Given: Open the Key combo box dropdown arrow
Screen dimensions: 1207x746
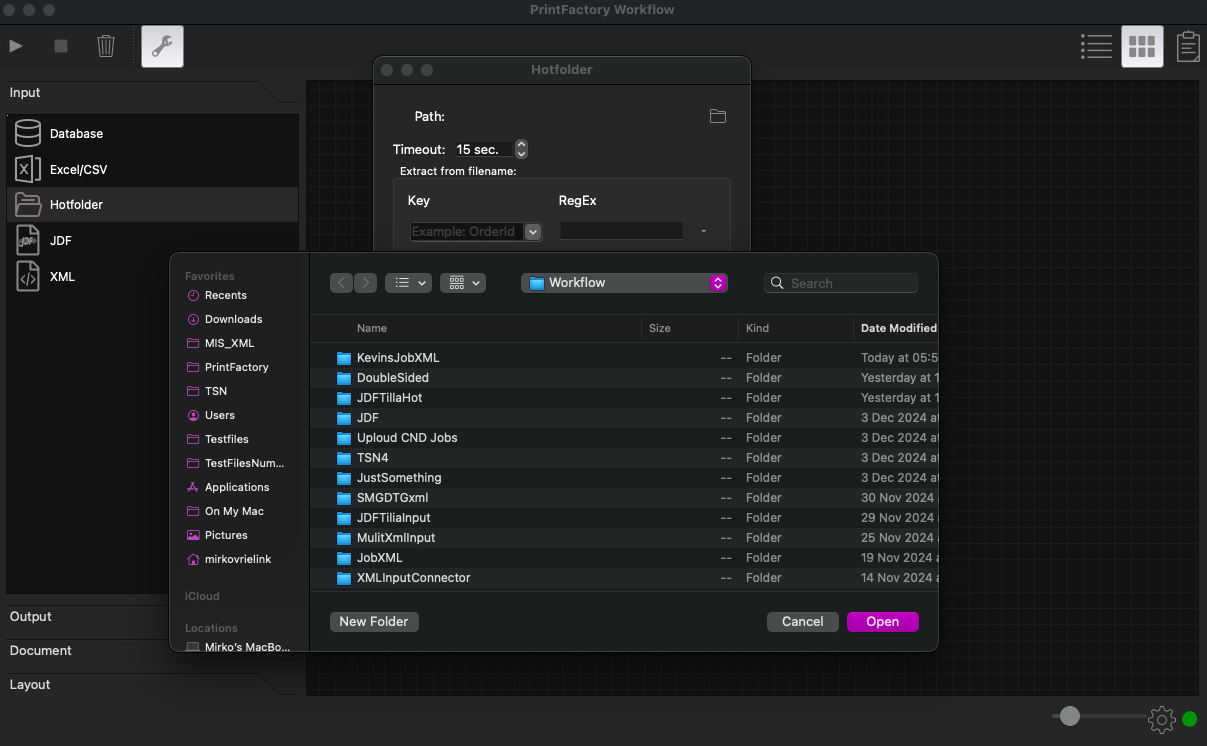Looking at the screenshot, I should [533, 231].
